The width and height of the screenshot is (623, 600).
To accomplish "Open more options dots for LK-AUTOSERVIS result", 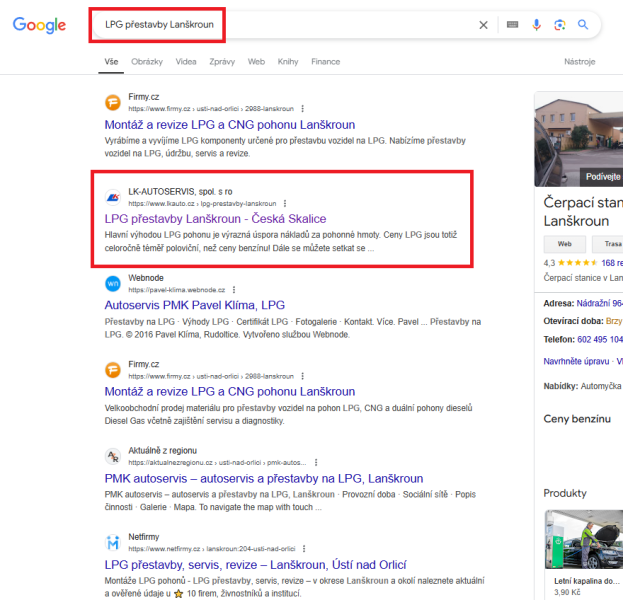I will tap(285, 203).
